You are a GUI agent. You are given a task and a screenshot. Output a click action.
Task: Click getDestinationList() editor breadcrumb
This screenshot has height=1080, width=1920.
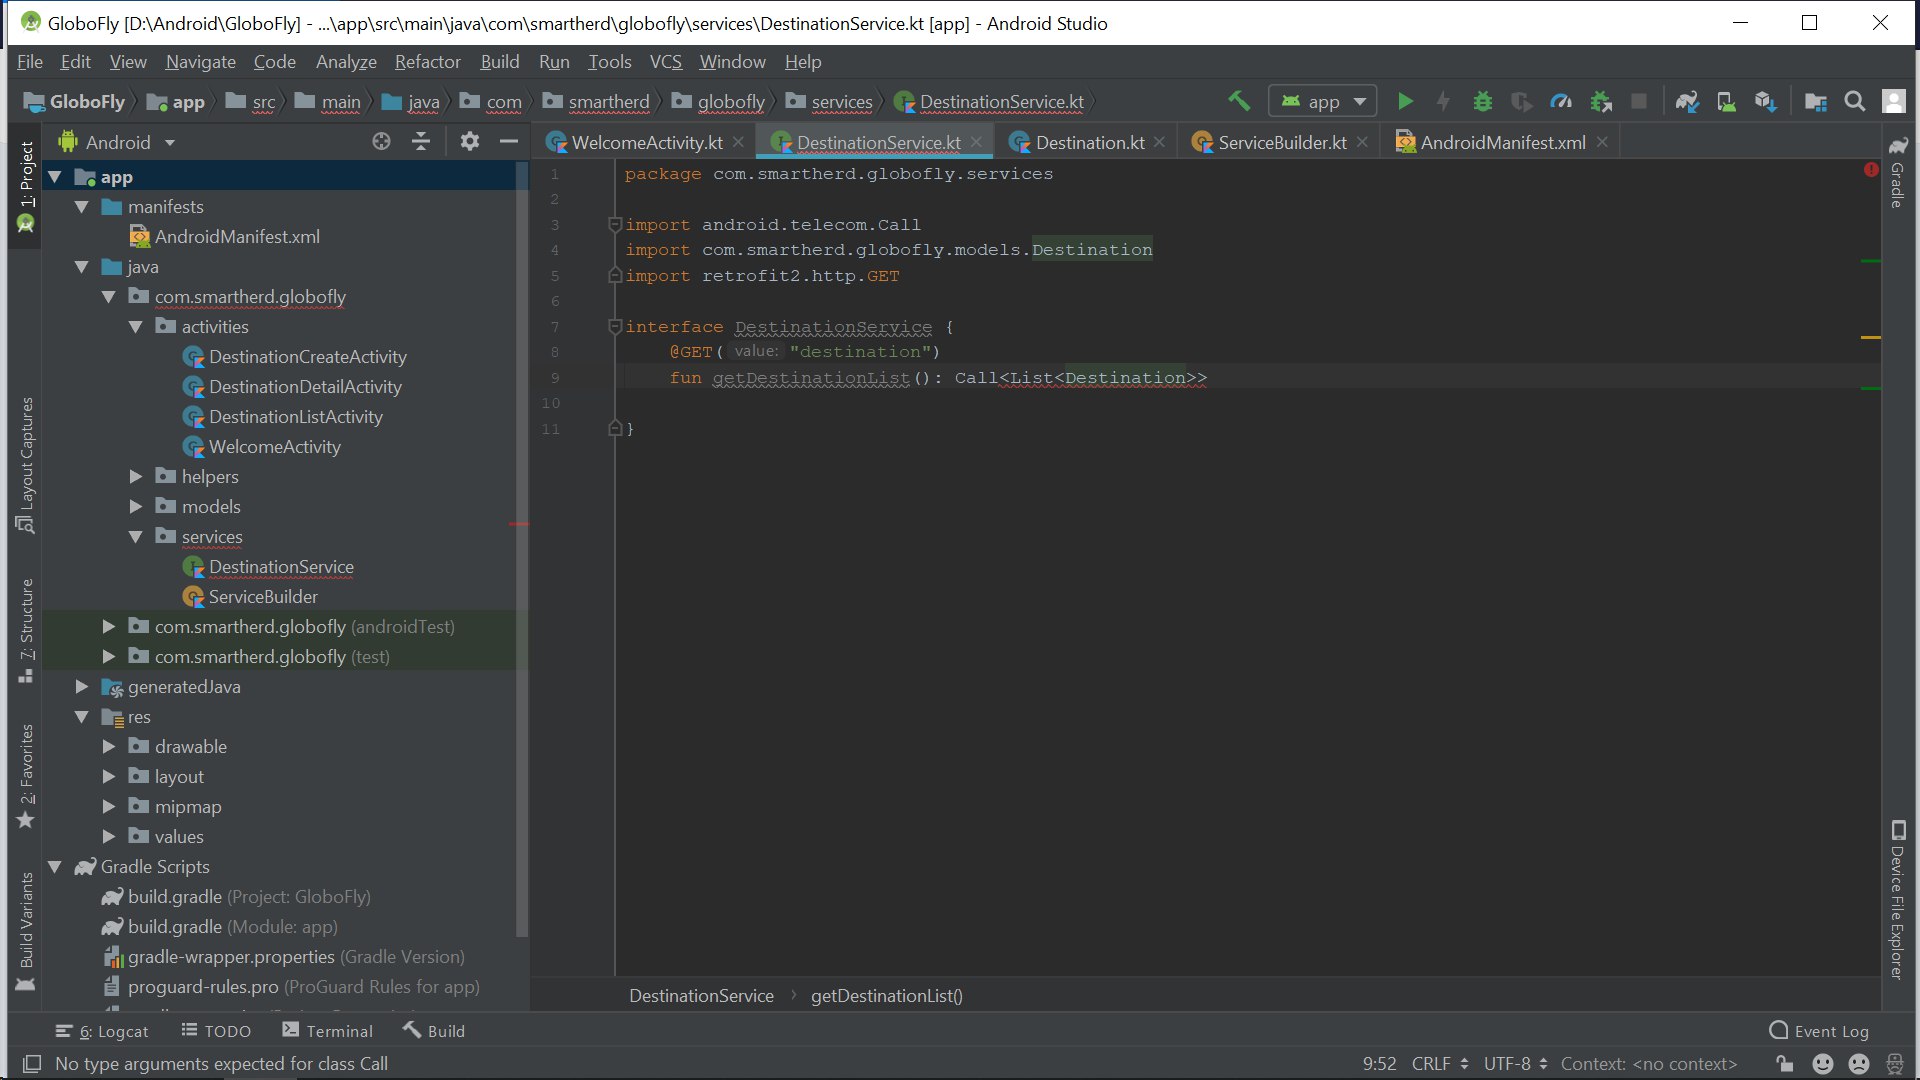point(886,996)
